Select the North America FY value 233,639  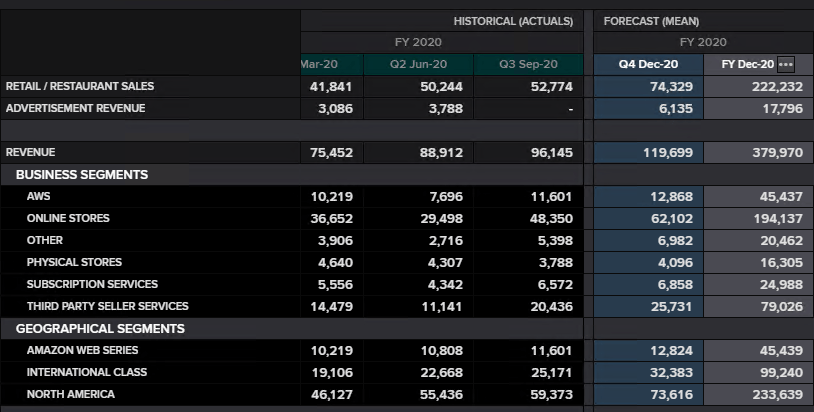(x=777, y=394)
